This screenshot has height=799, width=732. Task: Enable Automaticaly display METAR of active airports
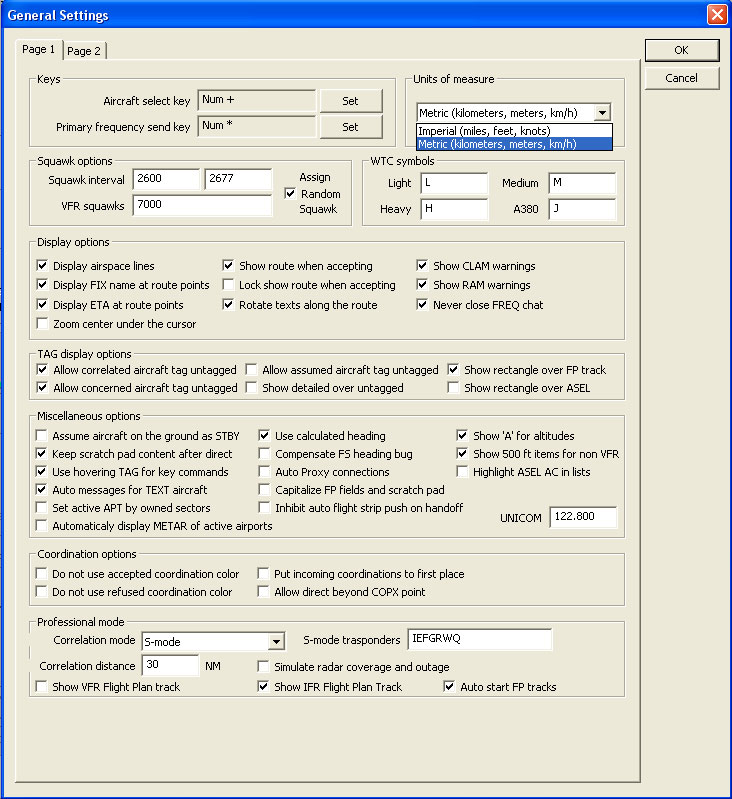[41, 525]
